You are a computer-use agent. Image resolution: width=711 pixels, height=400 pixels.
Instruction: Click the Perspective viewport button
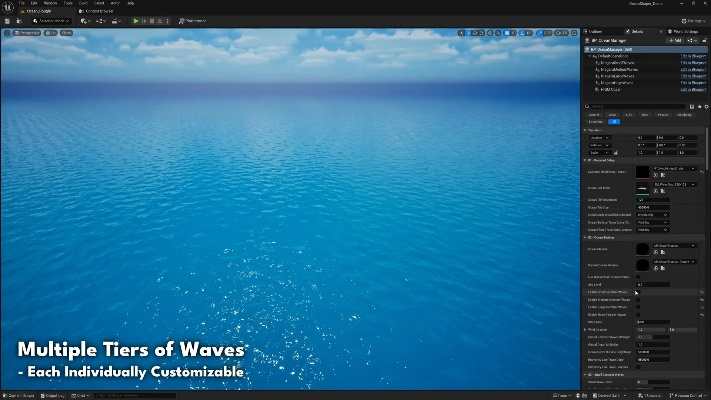[x=28, y=33]
